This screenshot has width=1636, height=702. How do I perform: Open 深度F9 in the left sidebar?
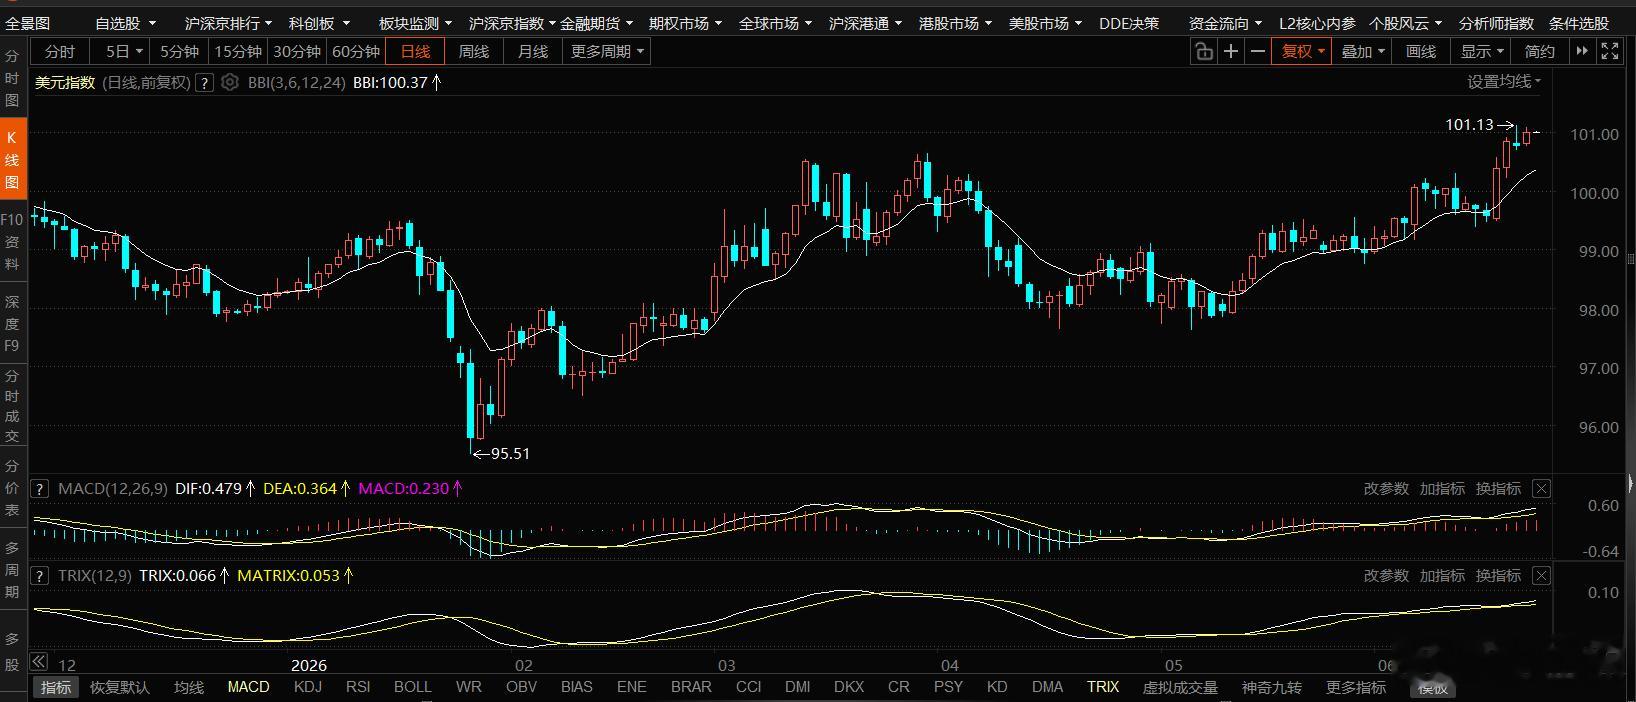(x=12, y=324)
